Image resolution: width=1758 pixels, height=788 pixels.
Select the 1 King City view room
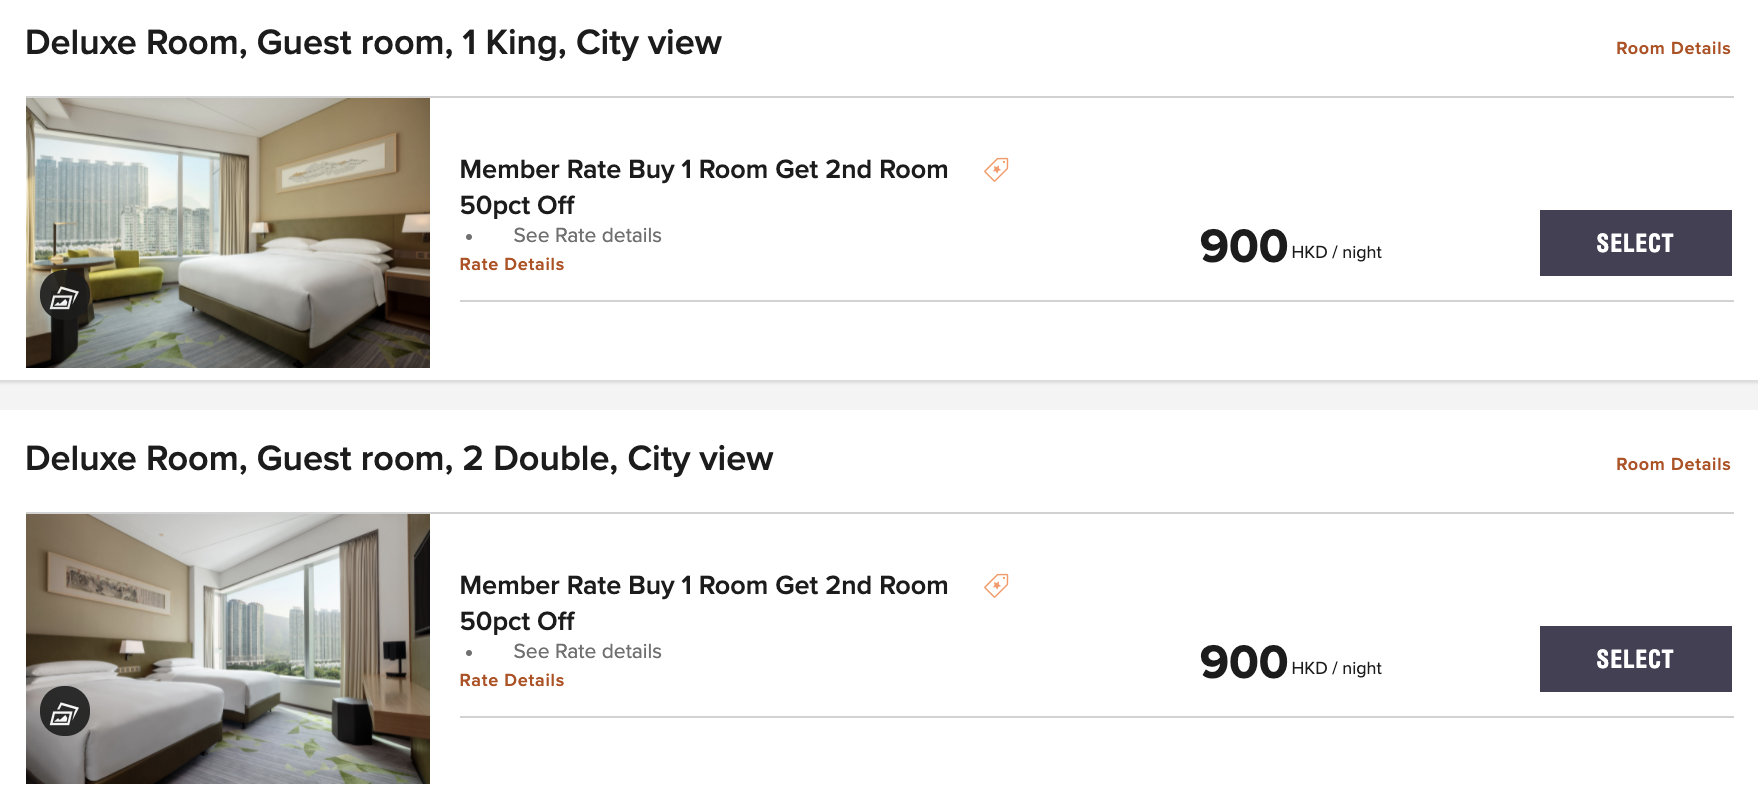[1635, 243]
